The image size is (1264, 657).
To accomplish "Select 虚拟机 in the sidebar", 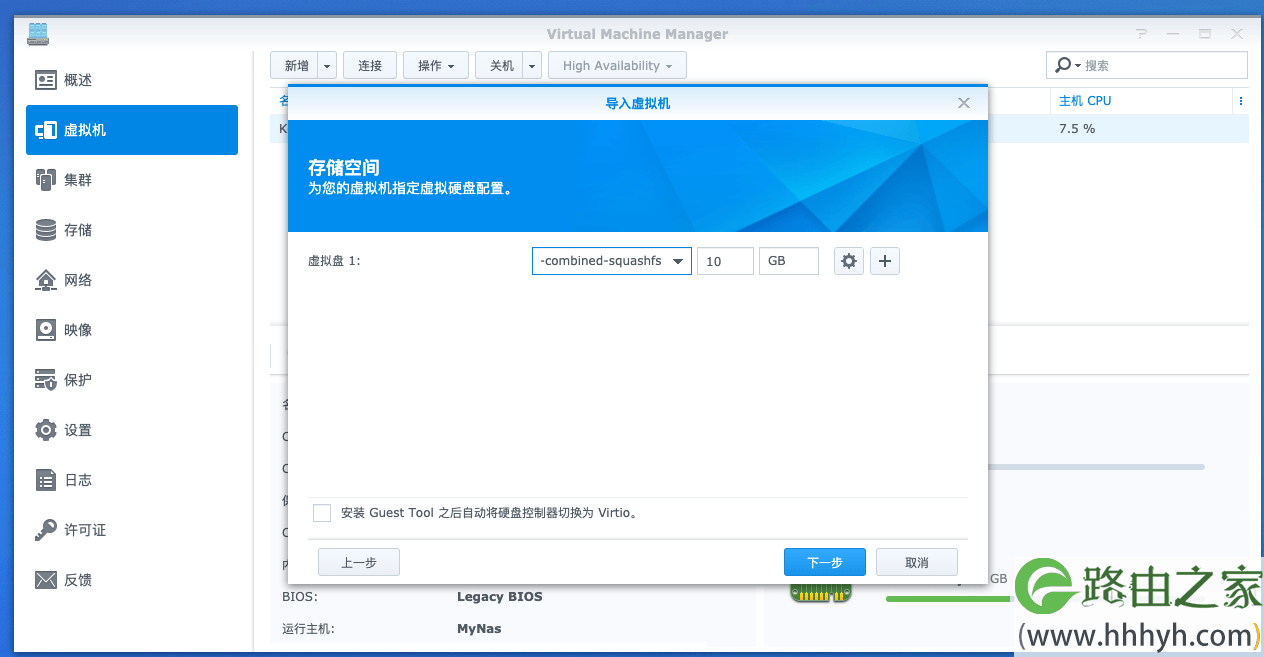I will [x=132, y=130].
